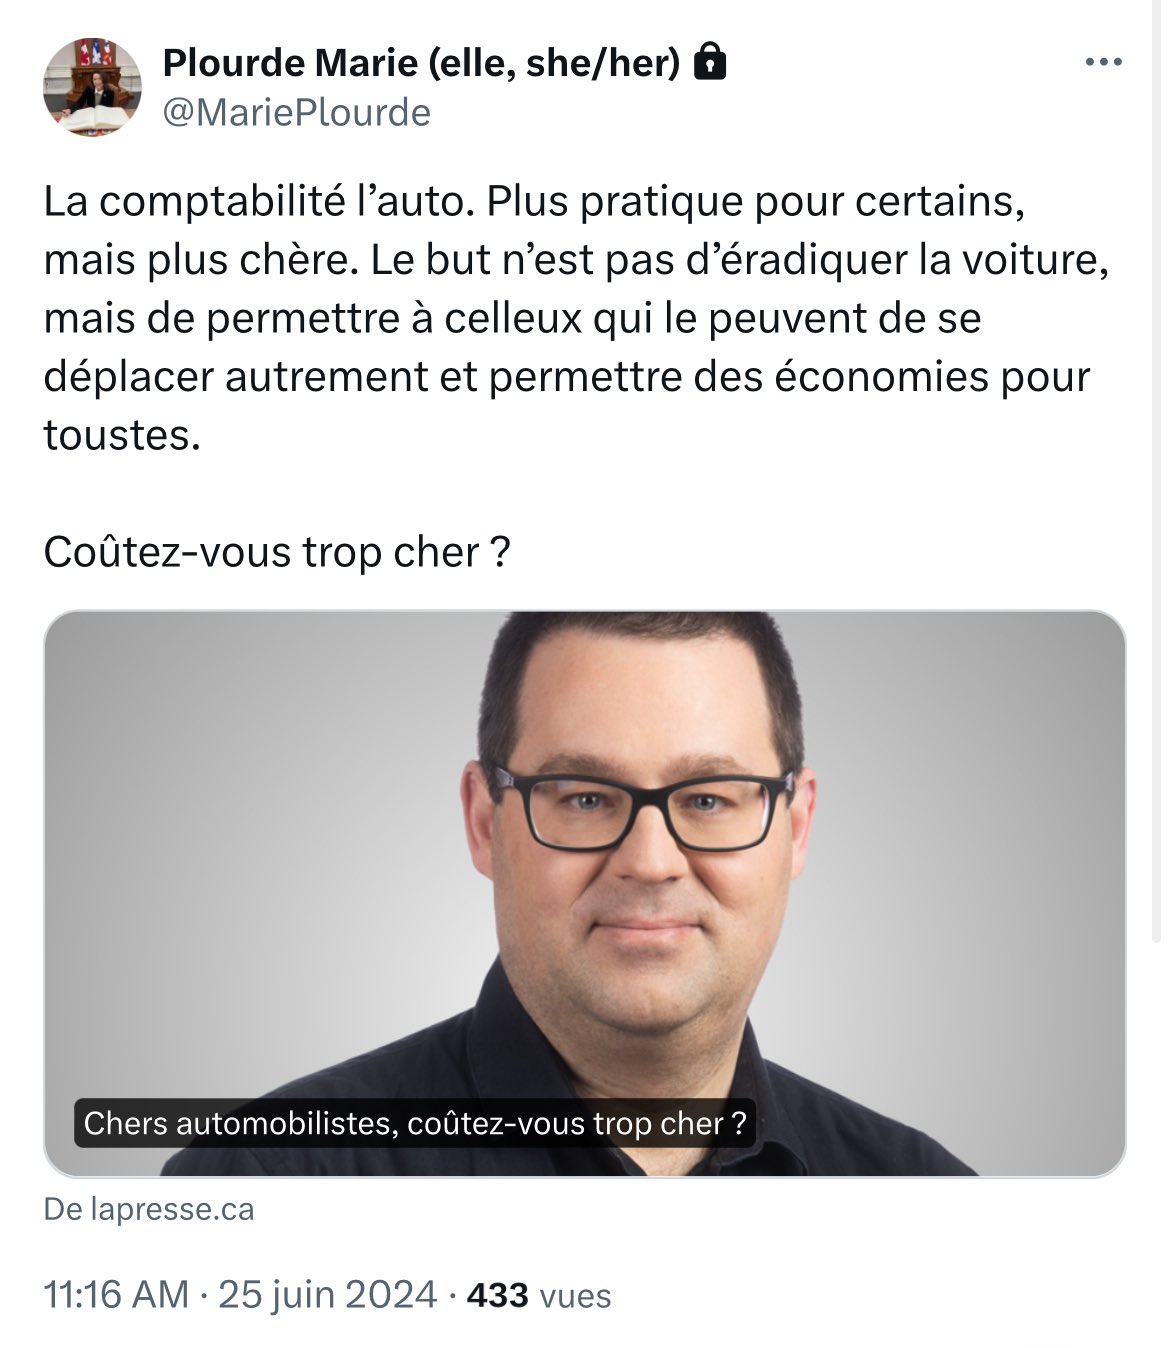Open Marie Plourde's profile avatar

(92, 88)
